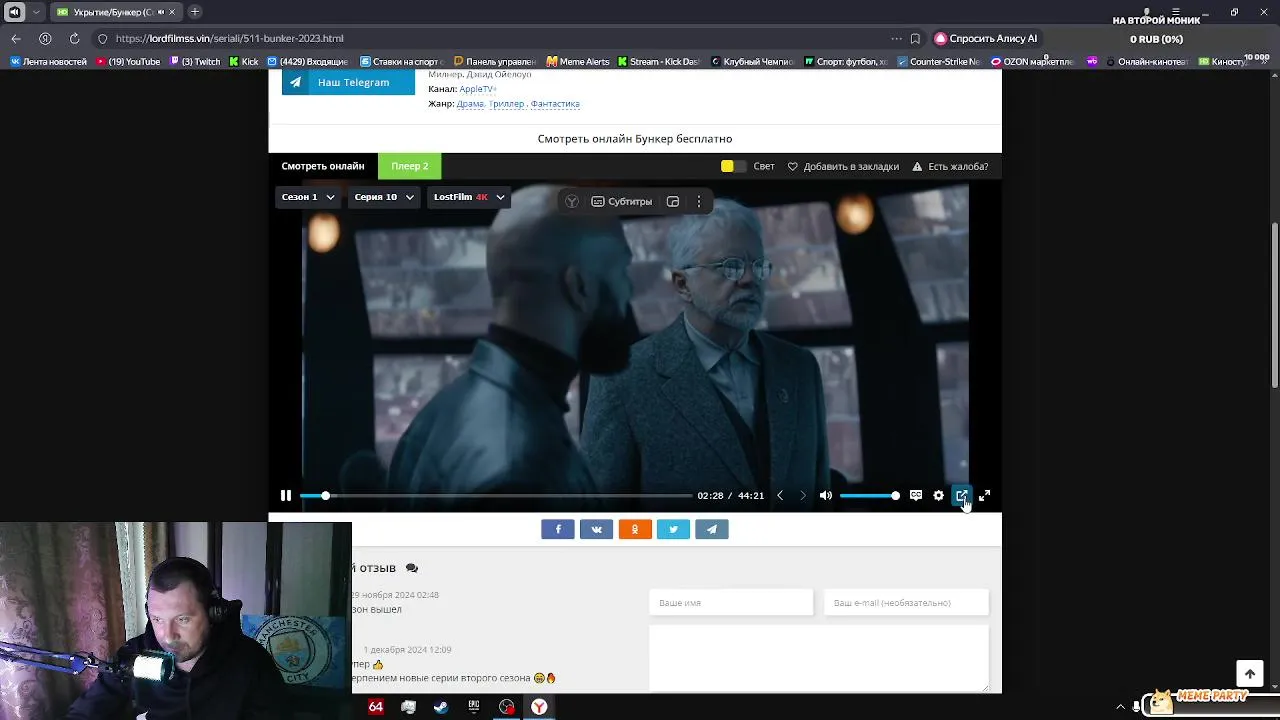Click the address bar URL

click(229, 38)
